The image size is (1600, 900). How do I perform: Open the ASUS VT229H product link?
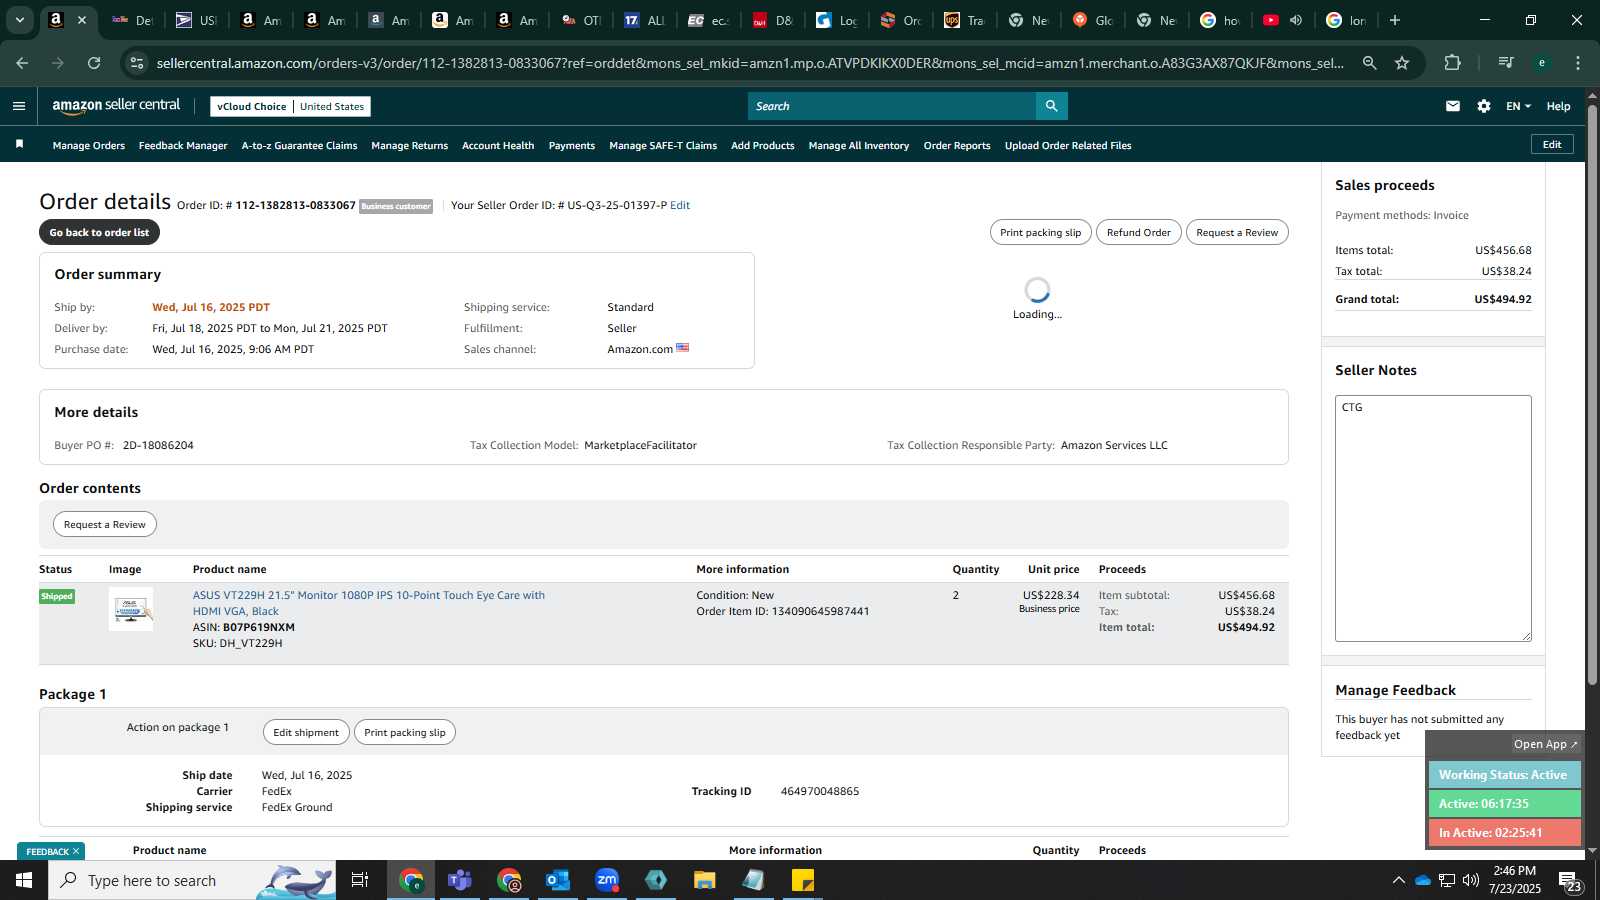pos(369,603)
